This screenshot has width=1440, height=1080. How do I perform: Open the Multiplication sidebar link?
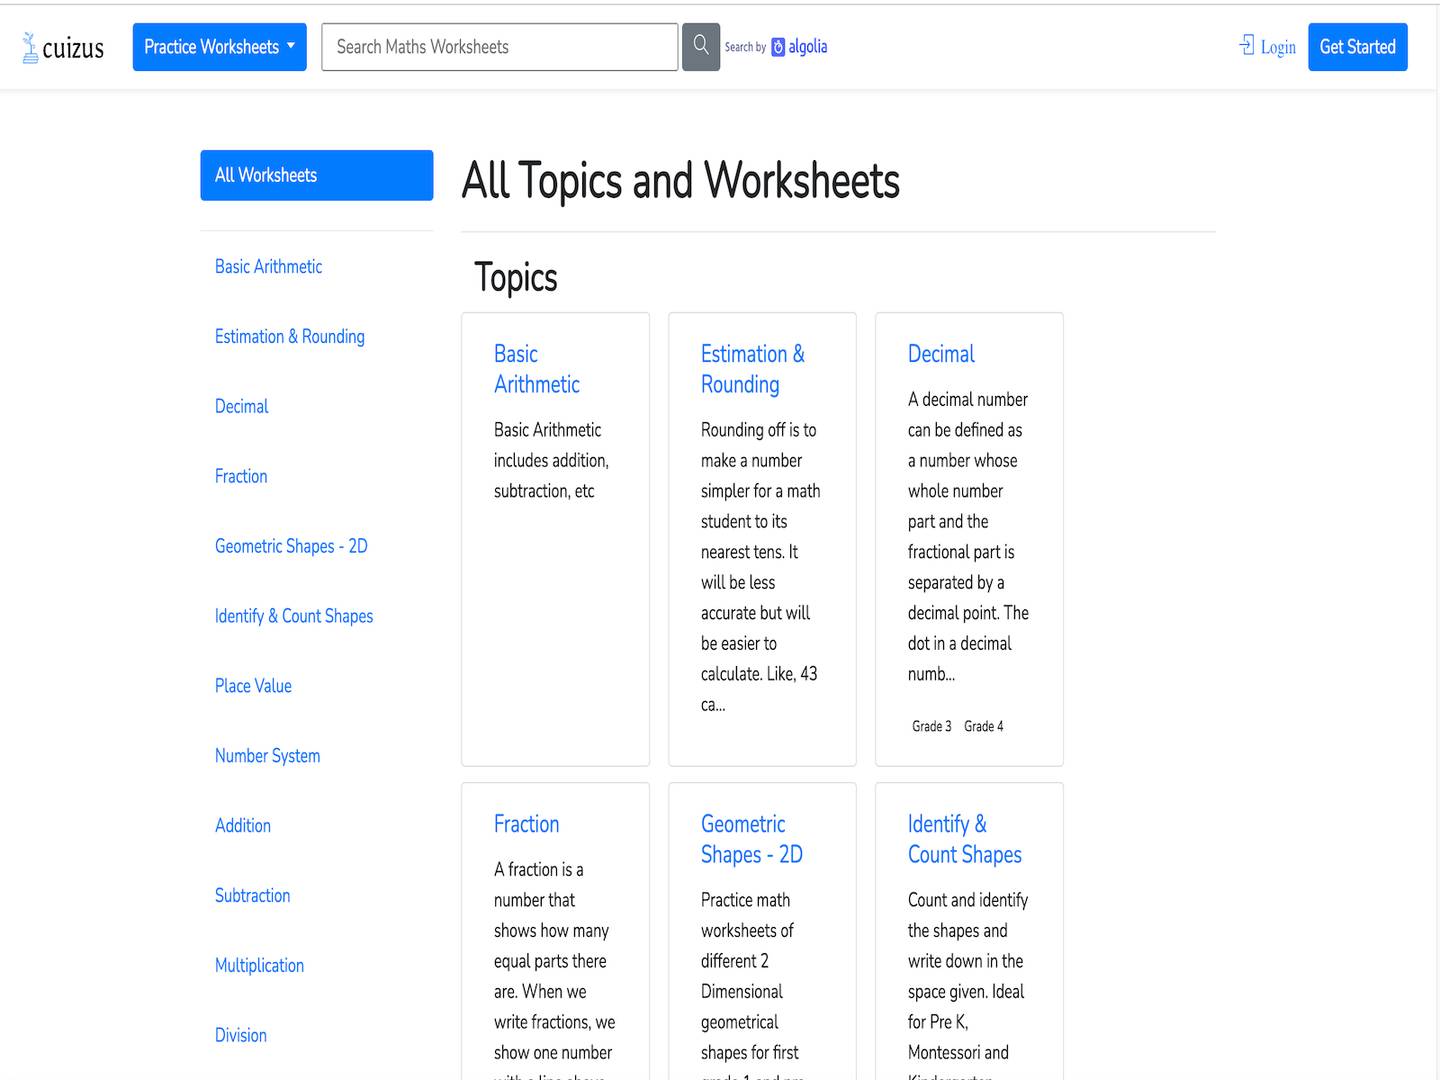tap(259, 966)
